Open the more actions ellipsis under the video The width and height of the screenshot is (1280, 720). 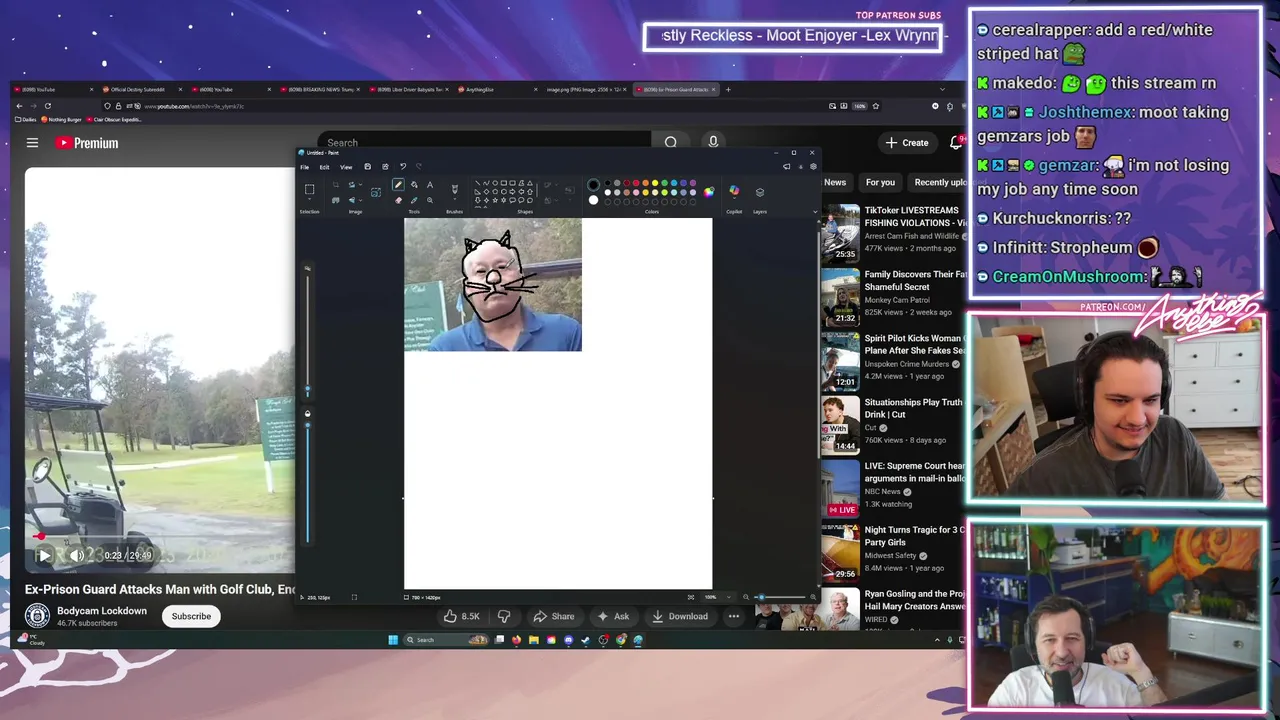733,616
